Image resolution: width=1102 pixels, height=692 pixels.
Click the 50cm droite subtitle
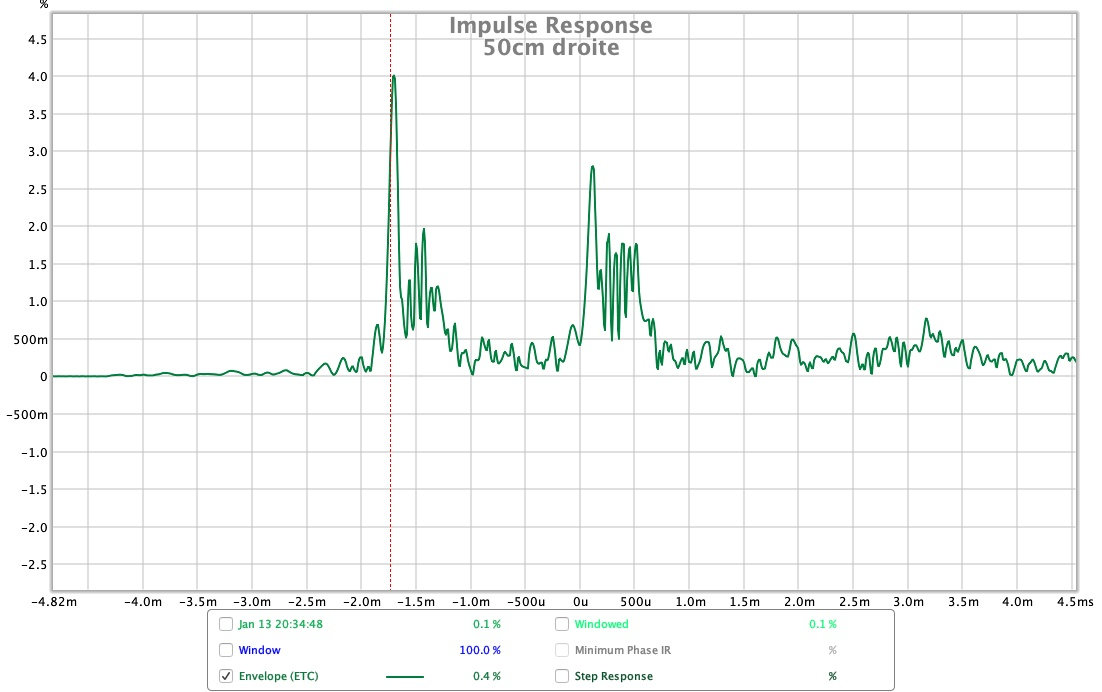[x=552, y=48]
